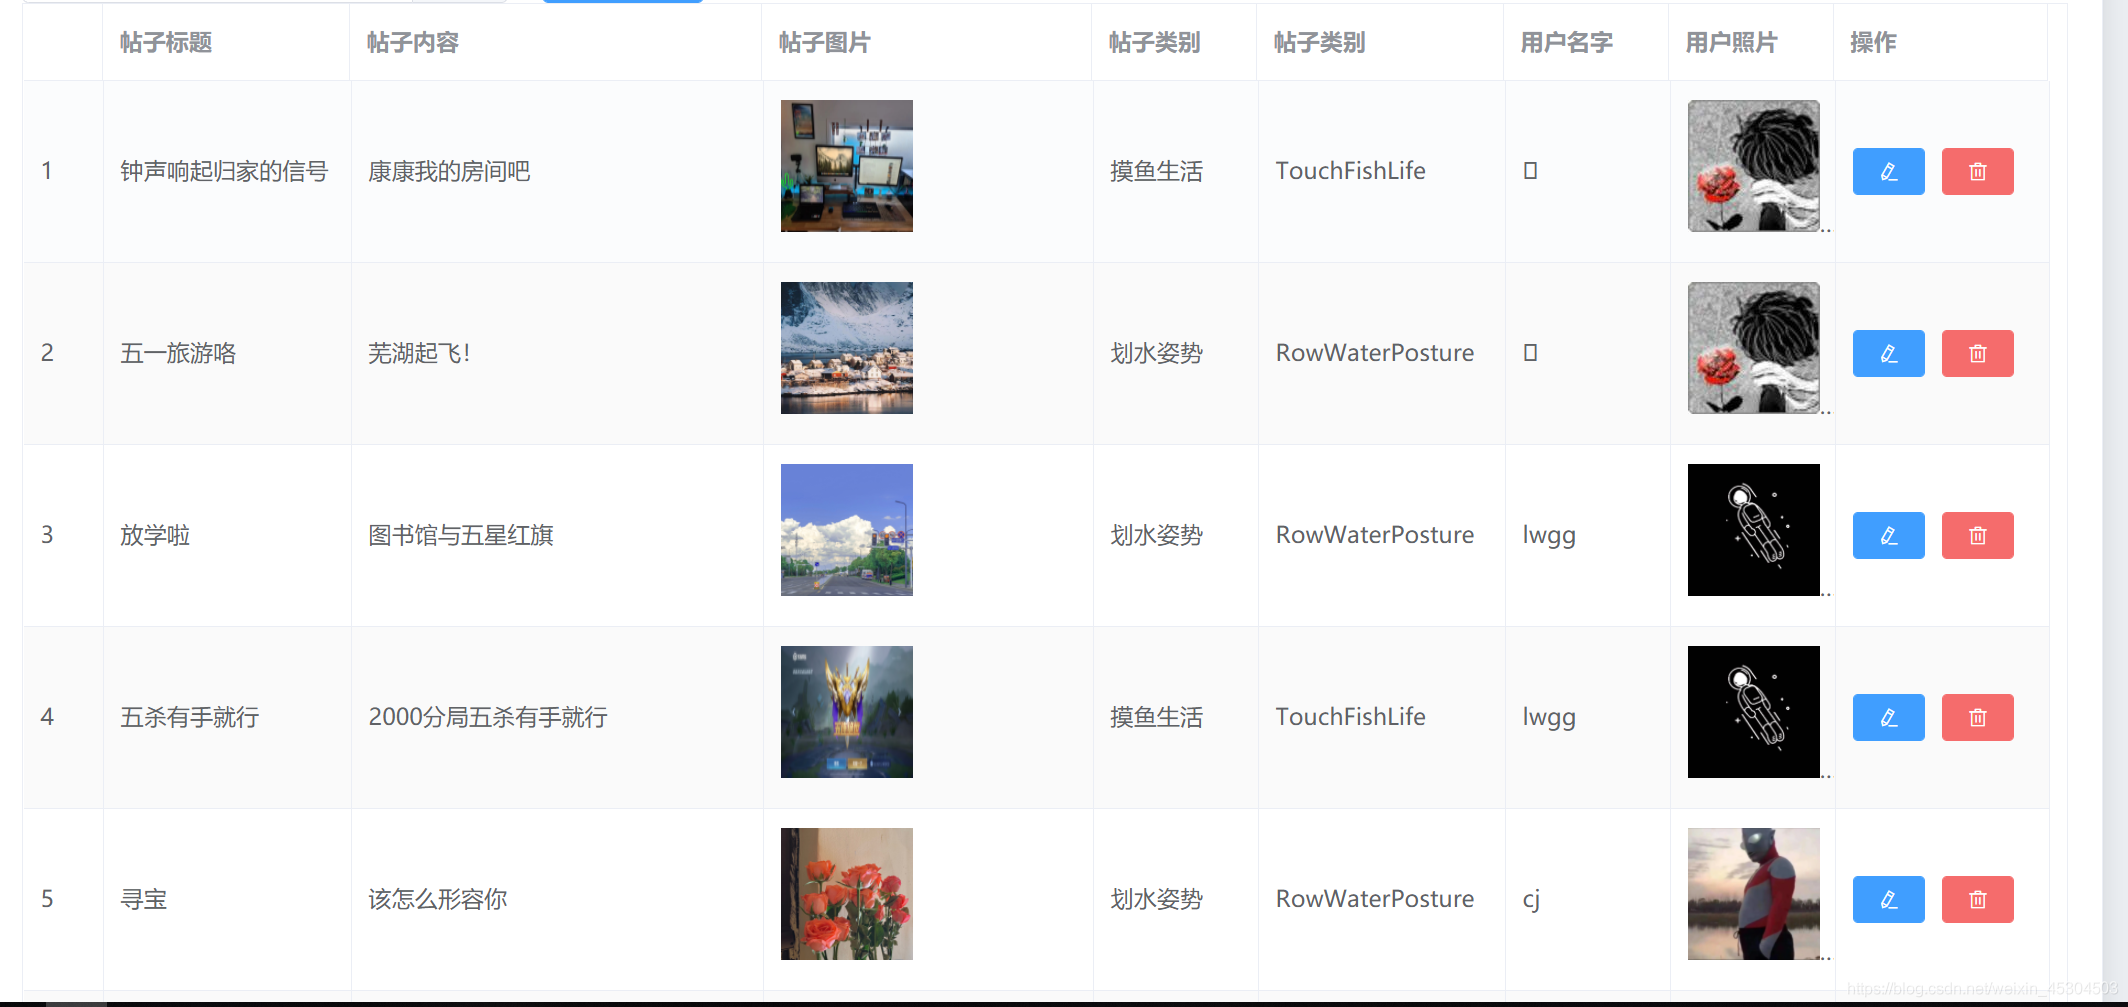2128x1007 pixels.
Task: Edit the post 放学啦
Action: pyautogui.click(x=1888, y=536)
